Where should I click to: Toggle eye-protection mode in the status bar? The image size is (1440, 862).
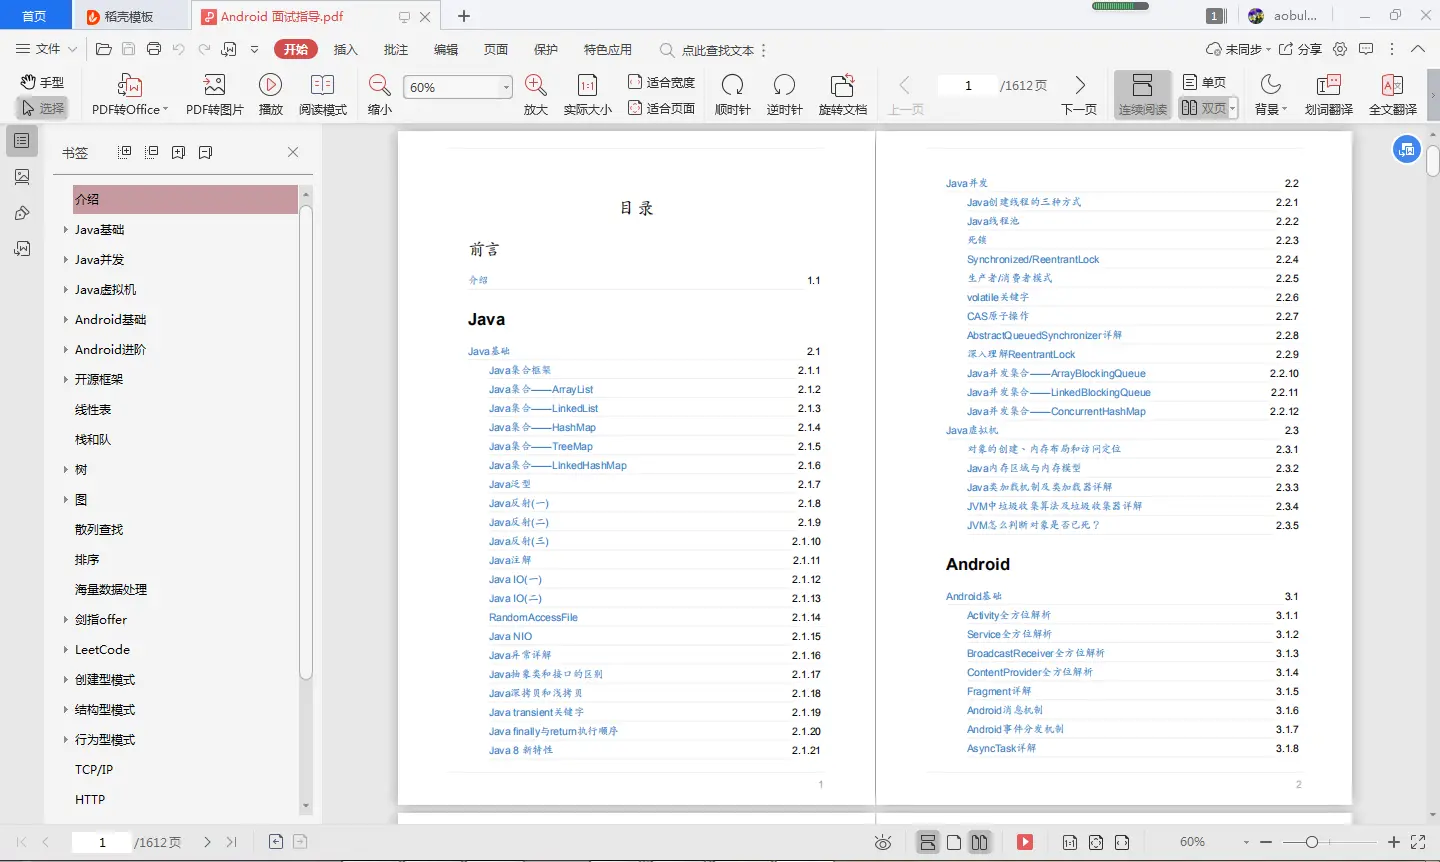pyautogui.click(x=883, y=842)
